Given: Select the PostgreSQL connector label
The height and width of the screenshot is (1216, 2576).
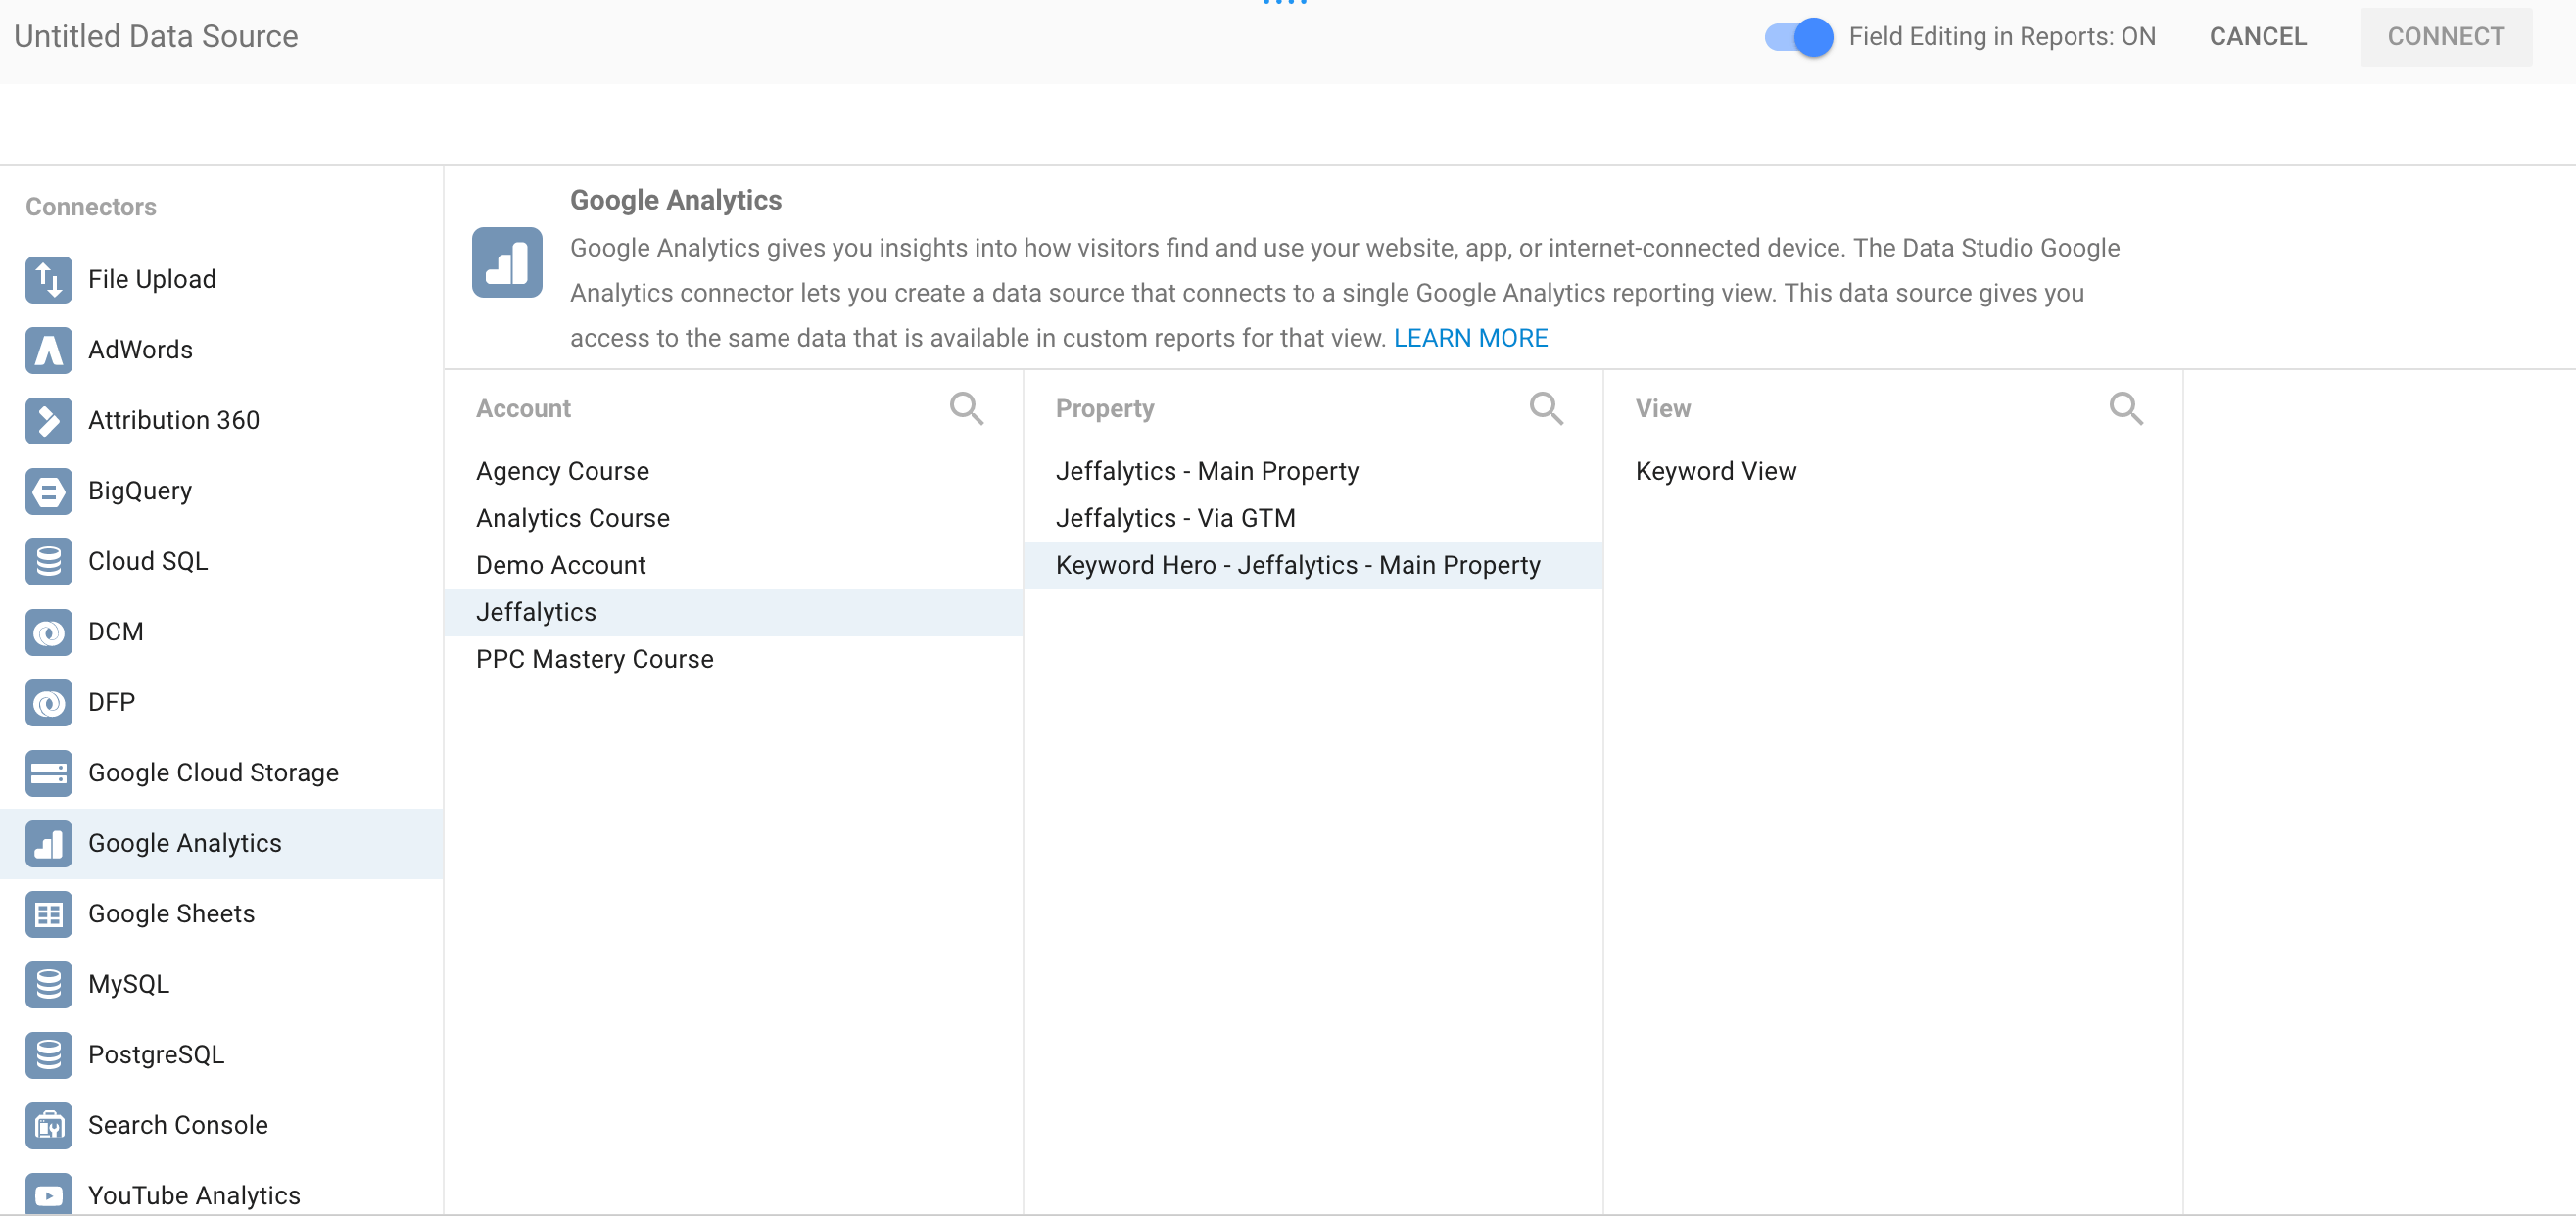Looking at the screenshot, I should pos(156,1055).
